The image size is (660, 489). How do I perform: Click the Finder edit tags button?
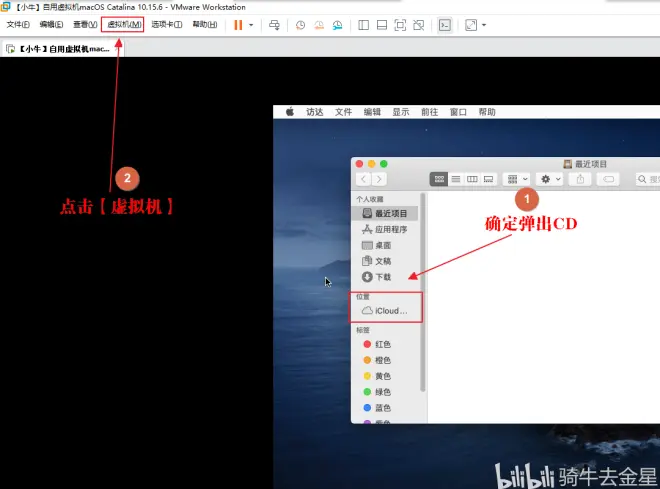(608, 179)
